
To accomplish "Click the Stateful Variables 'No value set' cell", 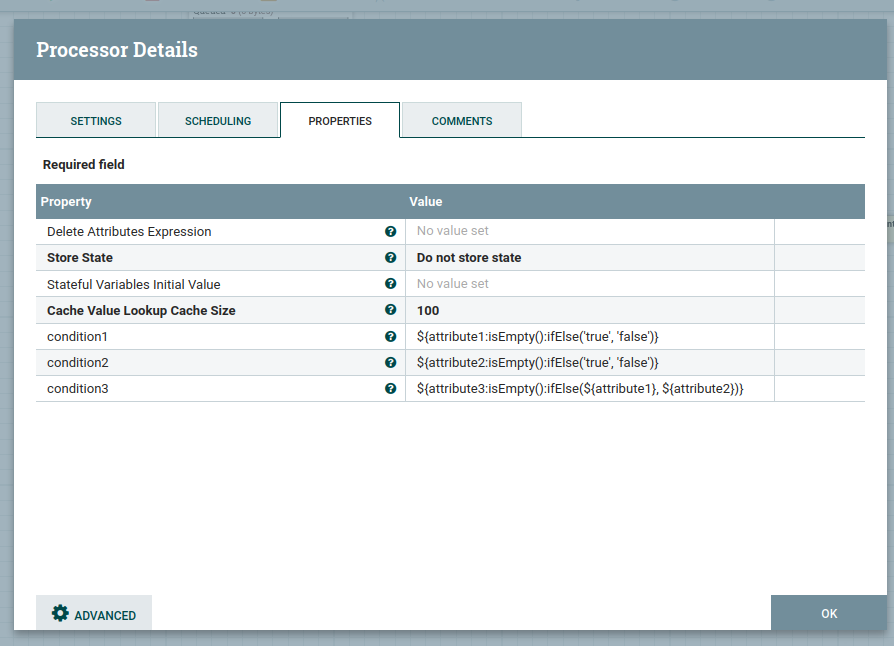I will 453,284.
